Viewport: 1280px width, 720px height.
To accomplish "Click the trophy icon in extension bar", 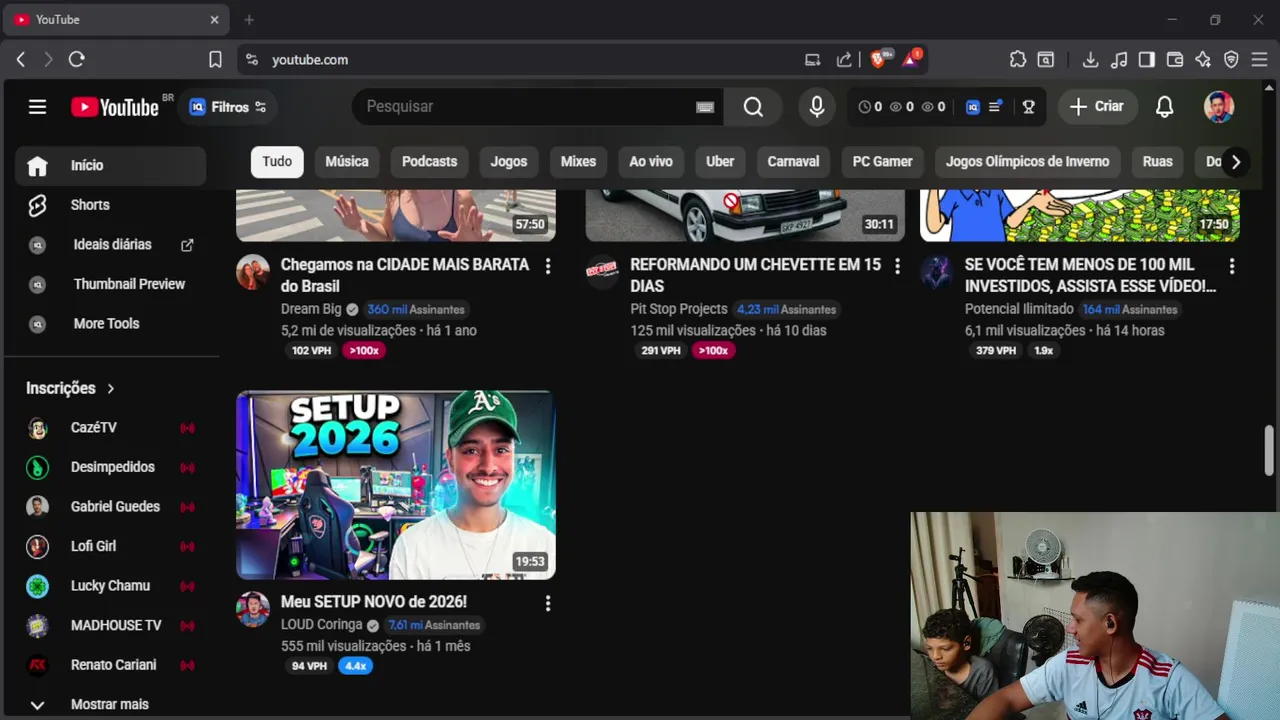I will (1028, 107).
